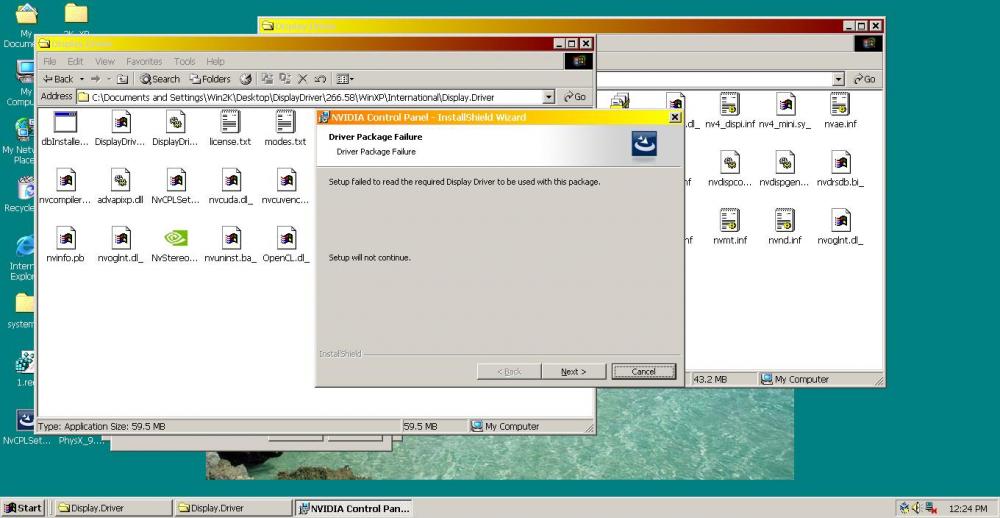1000x518 pixels.
Task: Select the NvCPLSet... desktop shortcut
Action: click(26, 426)
